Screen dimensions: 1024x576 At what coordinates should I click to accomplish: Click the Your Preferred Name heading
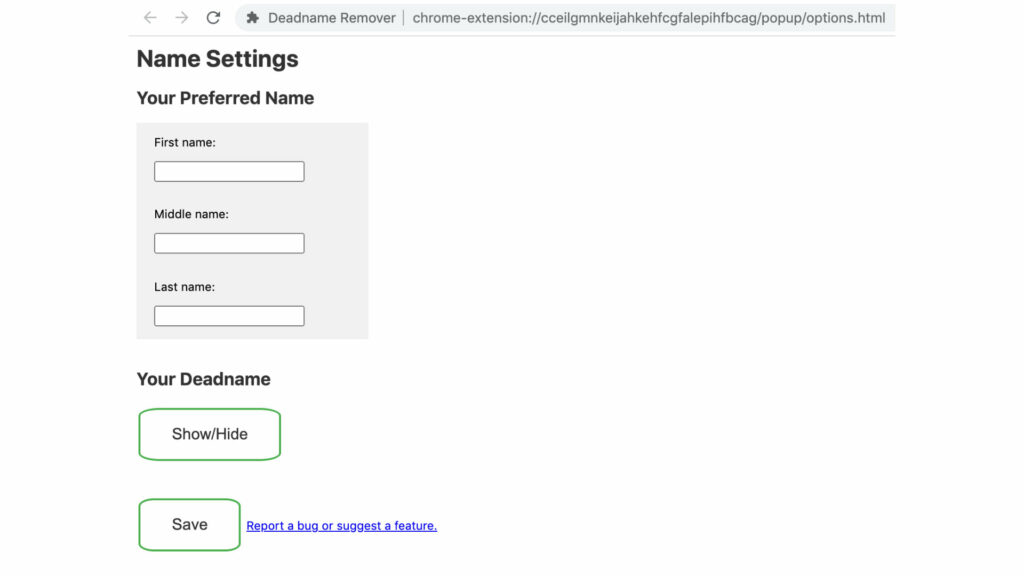coord(225,98)
